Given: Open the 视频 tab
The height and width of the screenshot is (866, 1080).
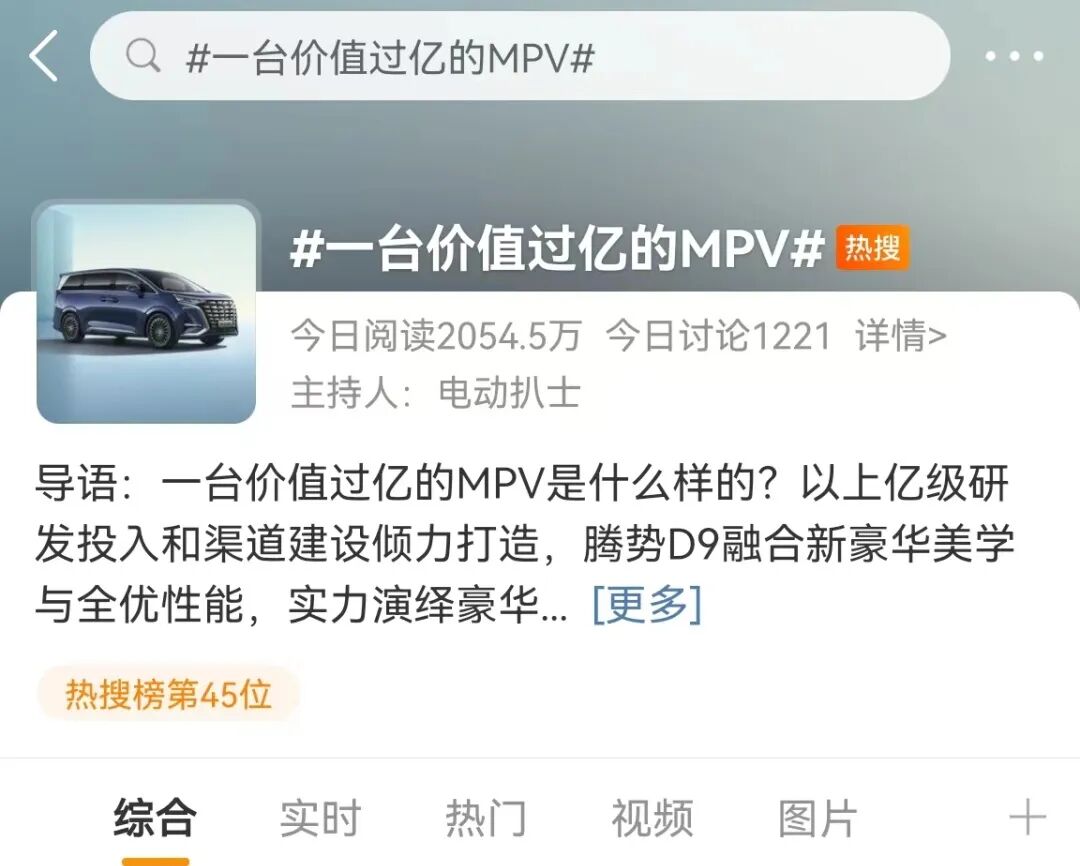Looking at the screenshot, I should 652,818.
